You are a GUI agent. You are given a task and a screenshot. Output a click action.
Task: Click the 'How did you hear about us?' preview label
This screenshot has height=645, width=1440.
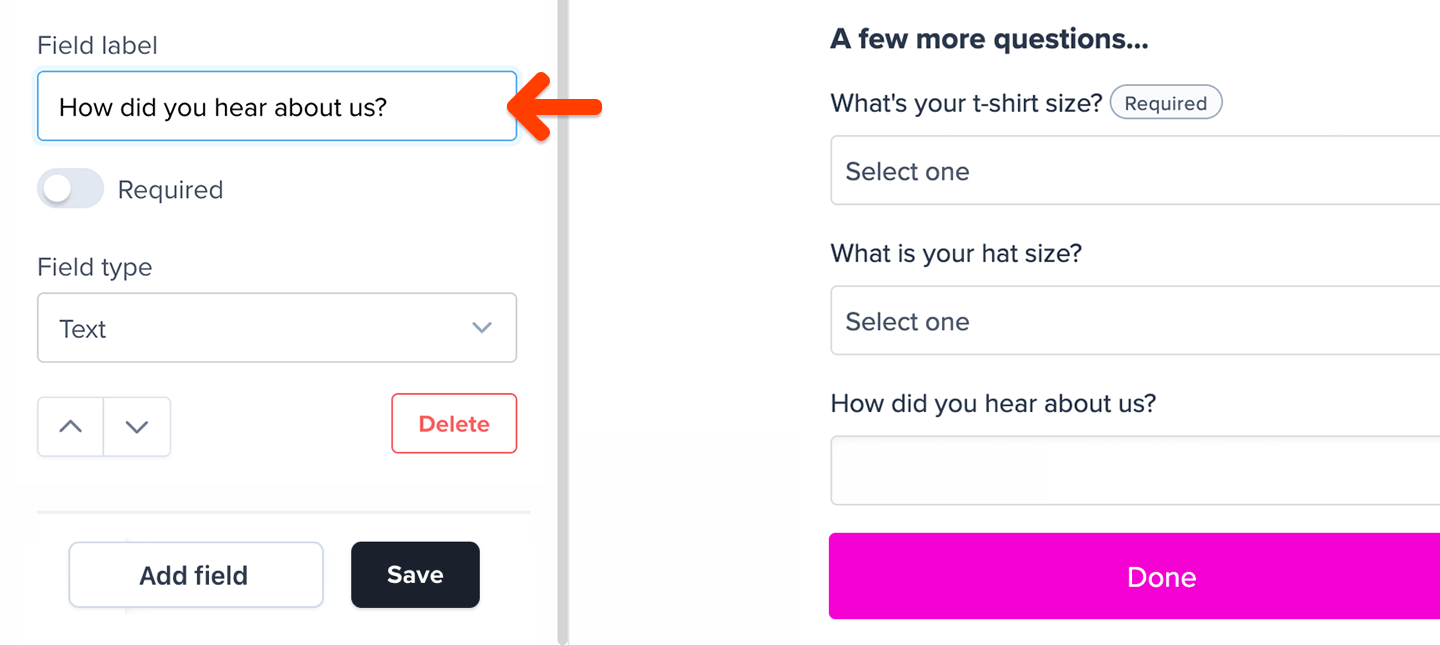point(992,403)
